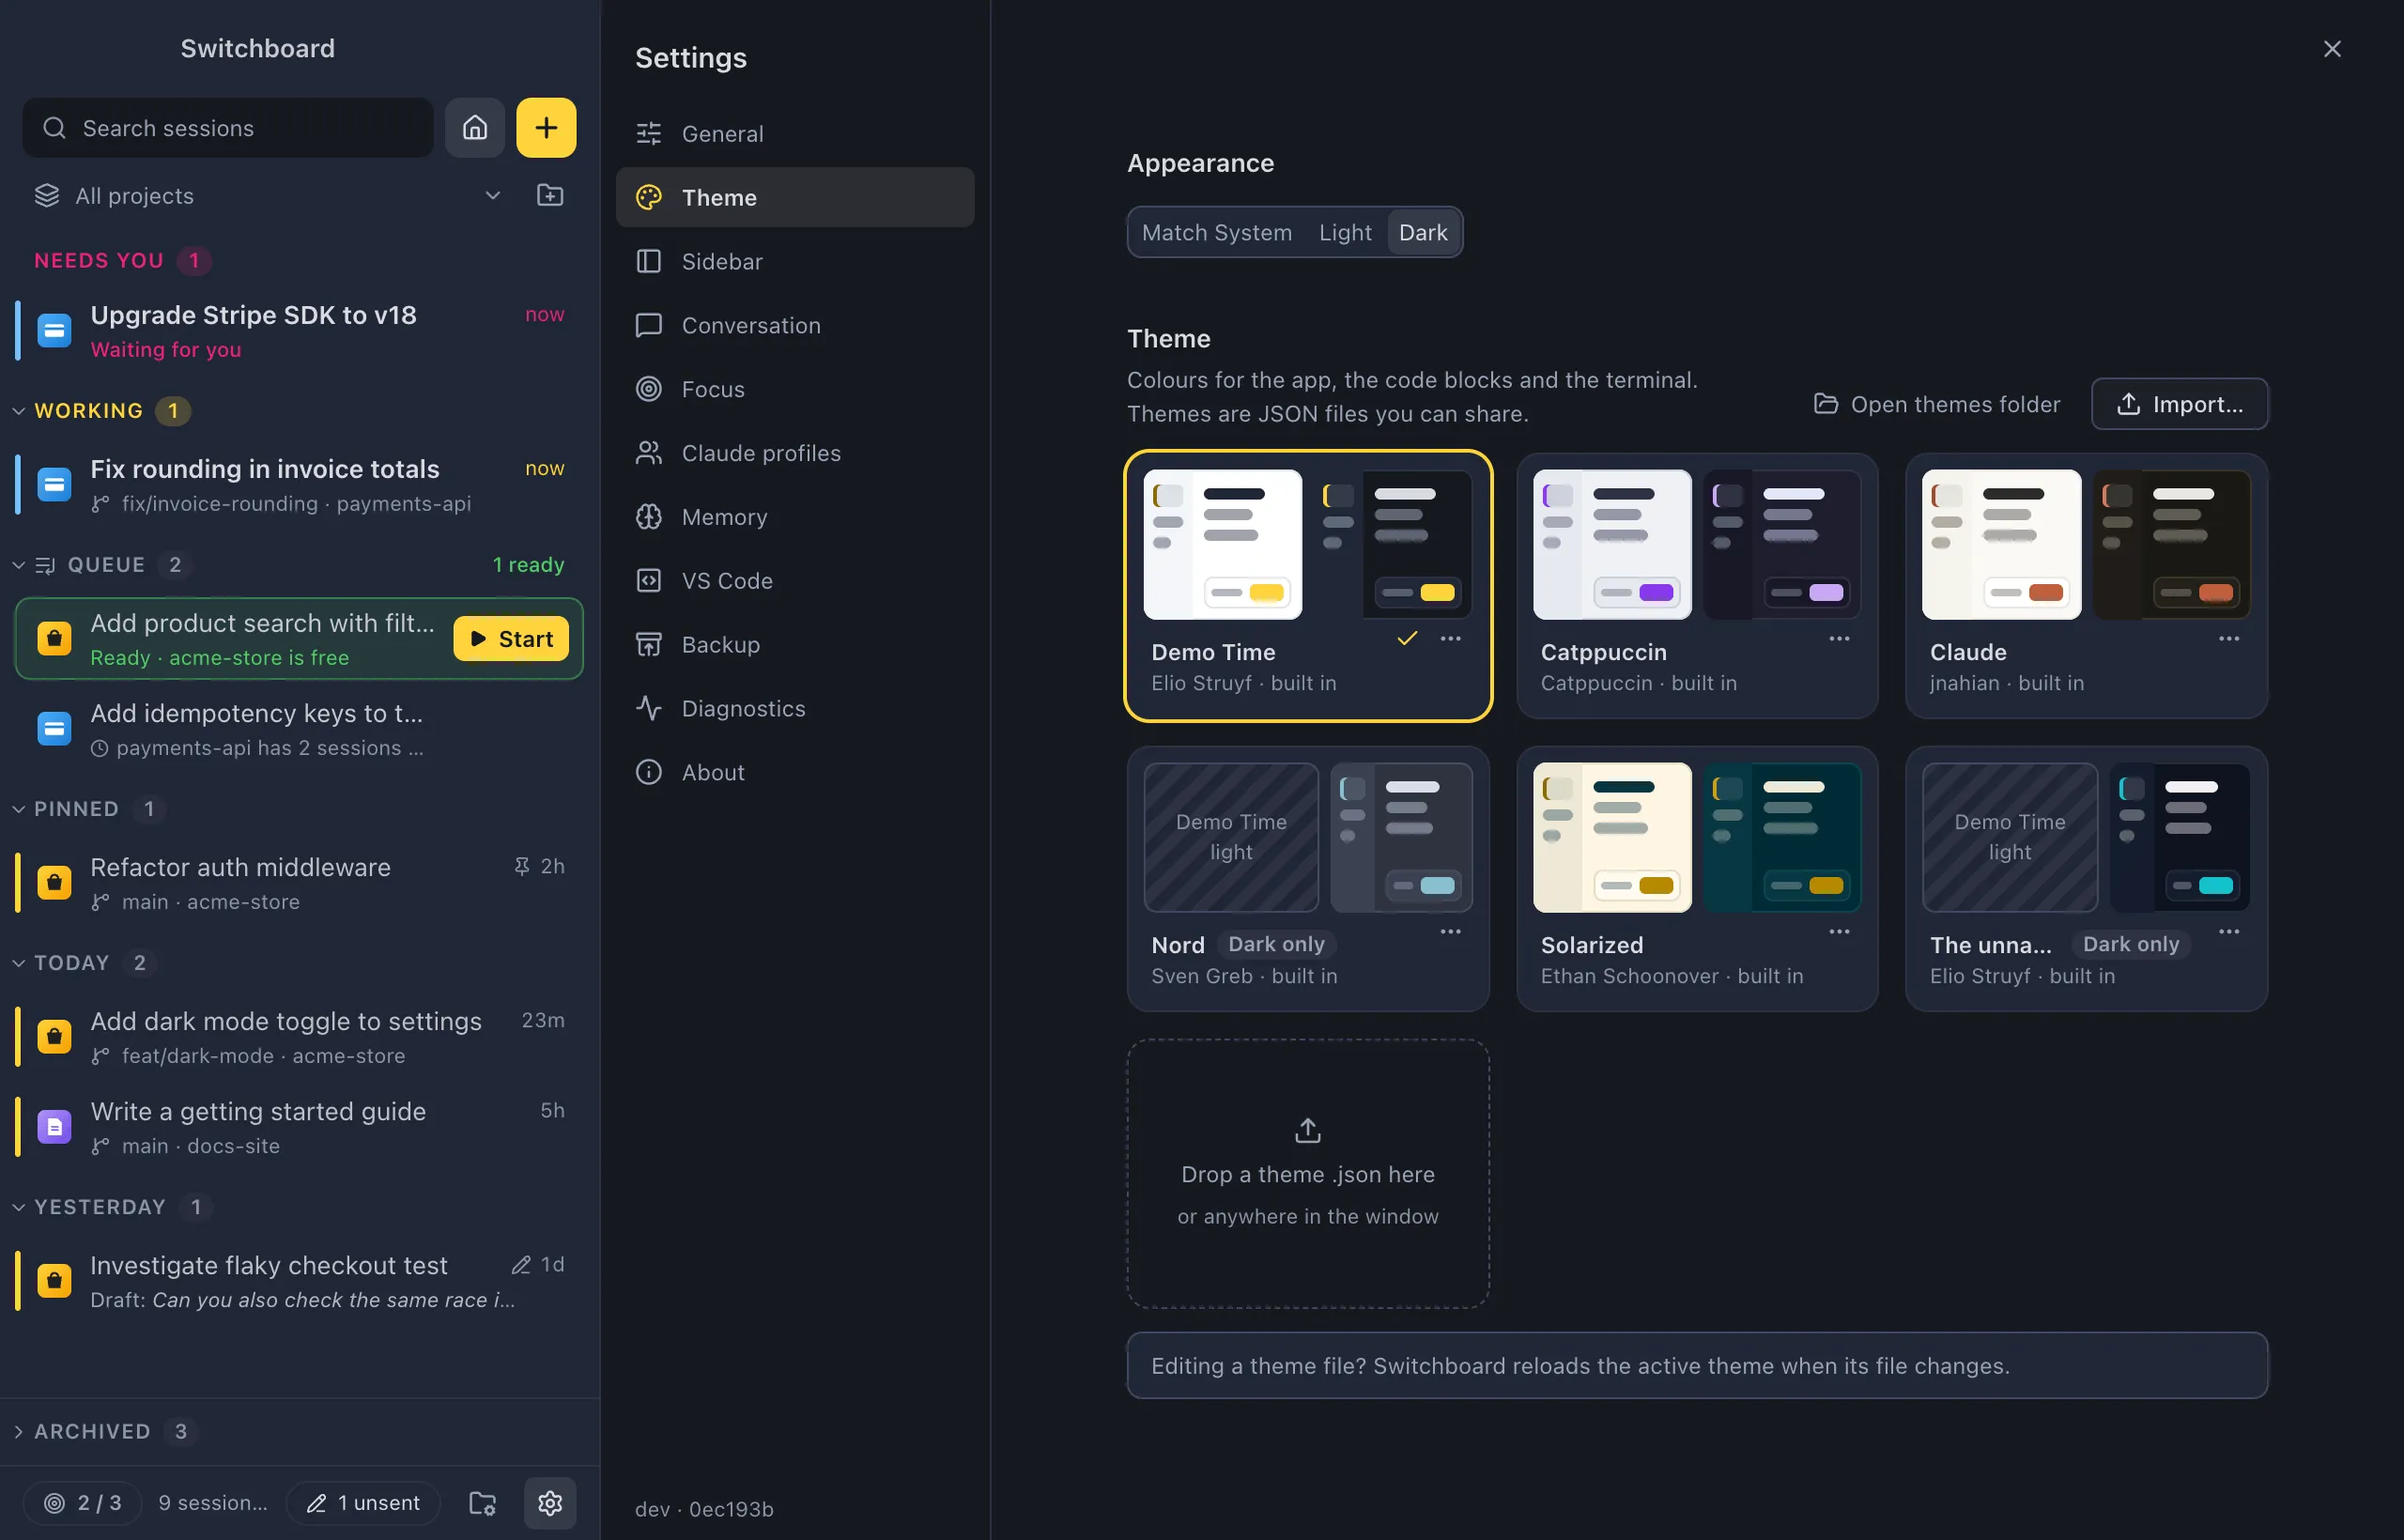This screenshot has height=1540, width=2404.
Task: Click the folder settings icon in the bottom bar
Action: [x=483, y=1503]
